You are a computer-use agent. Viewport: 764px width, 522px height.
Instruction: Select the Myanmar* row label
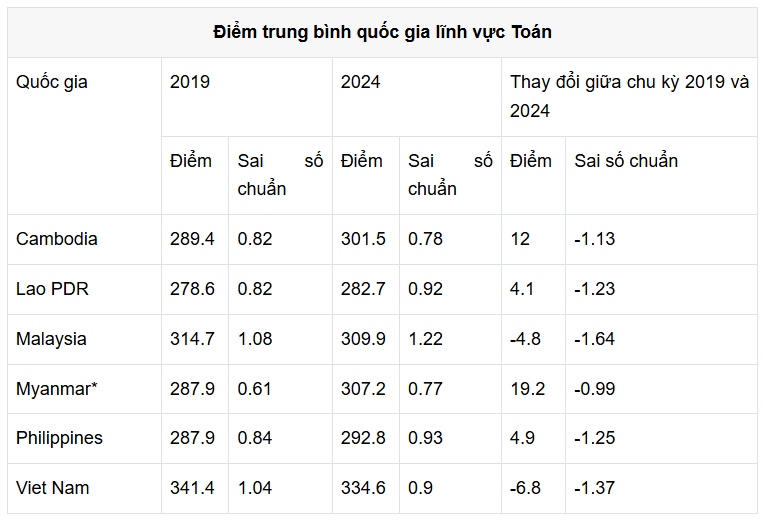tap(57, 388)
